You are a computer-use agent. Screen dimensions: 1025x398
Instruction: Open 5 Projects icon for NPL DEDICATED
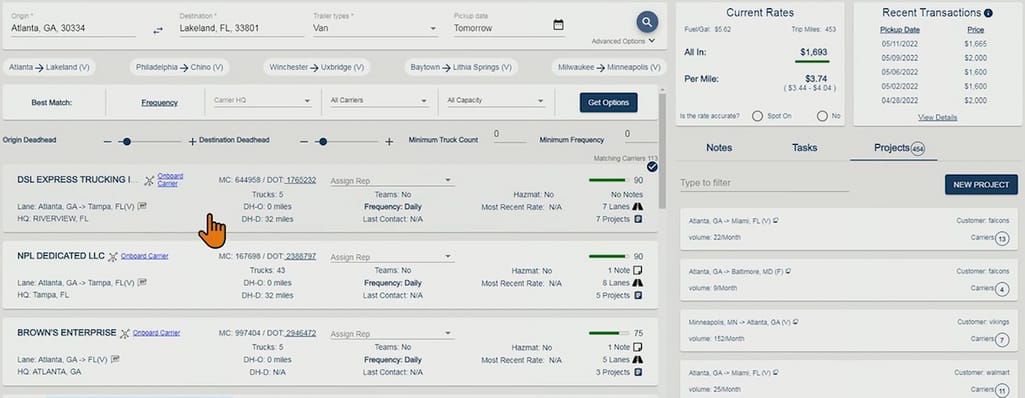point(638,295)
